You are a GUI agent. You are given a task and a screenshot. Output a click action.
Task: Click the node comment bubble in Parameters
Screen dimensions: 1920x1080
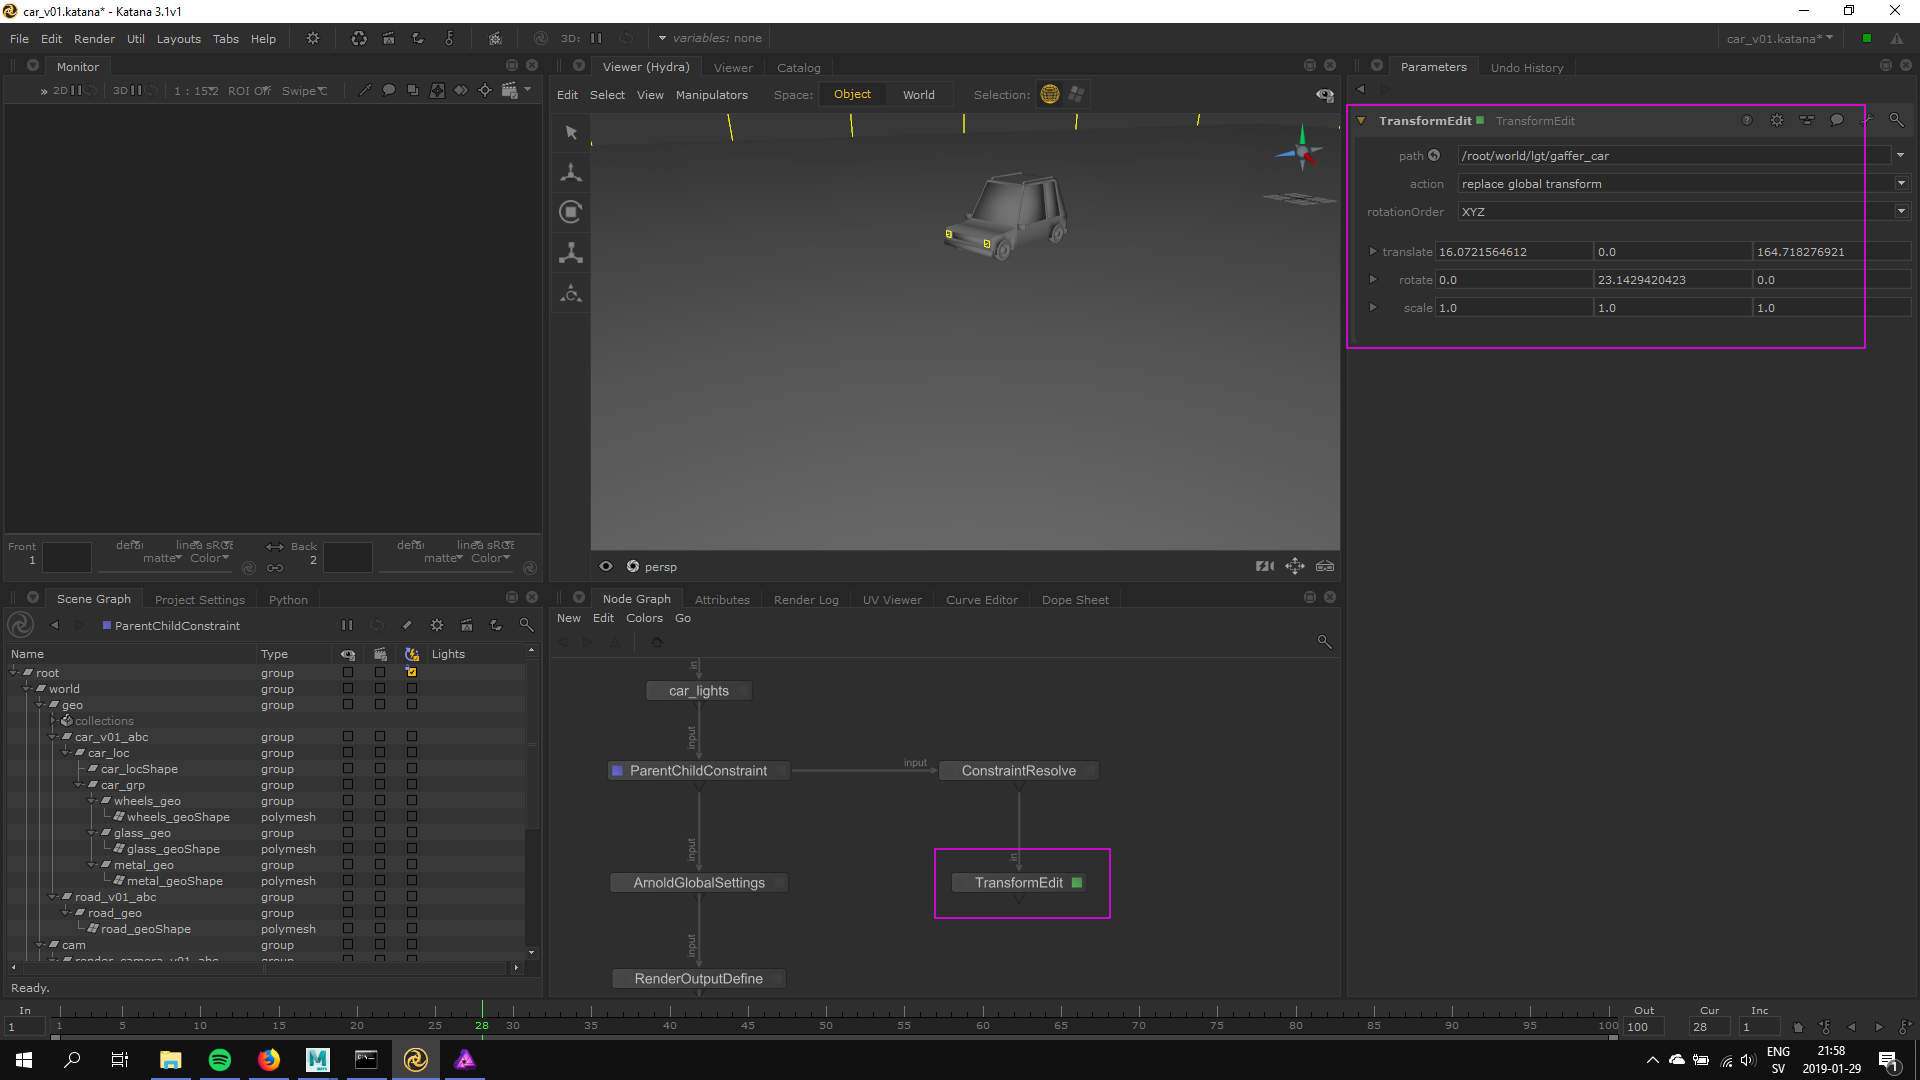coord(1837,120)
